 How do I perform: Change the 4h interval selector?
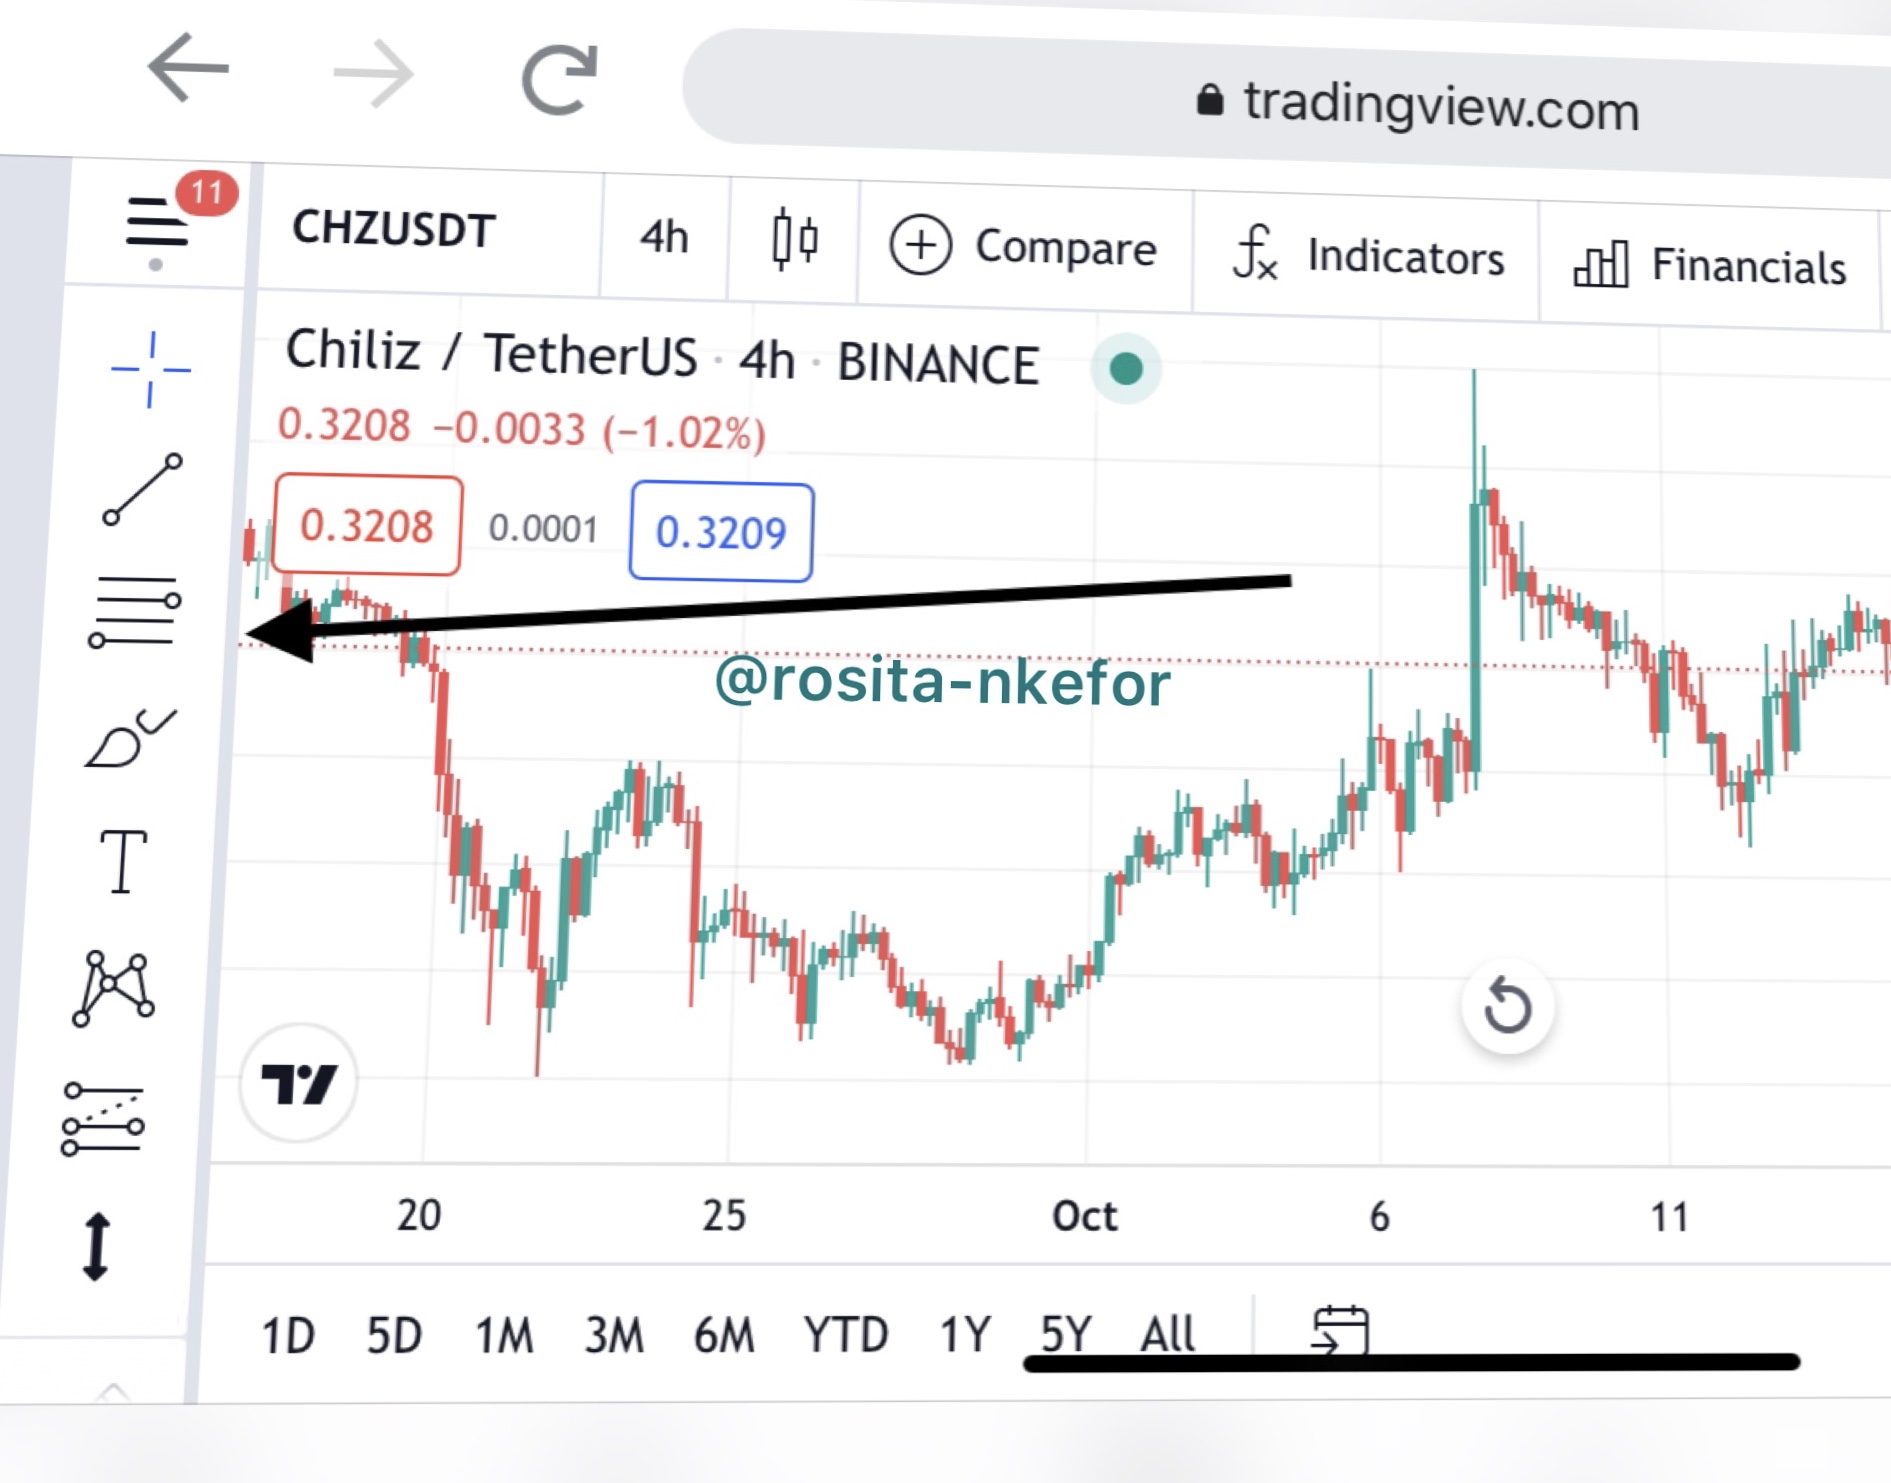pyautogui.click(x=665, y=237)
